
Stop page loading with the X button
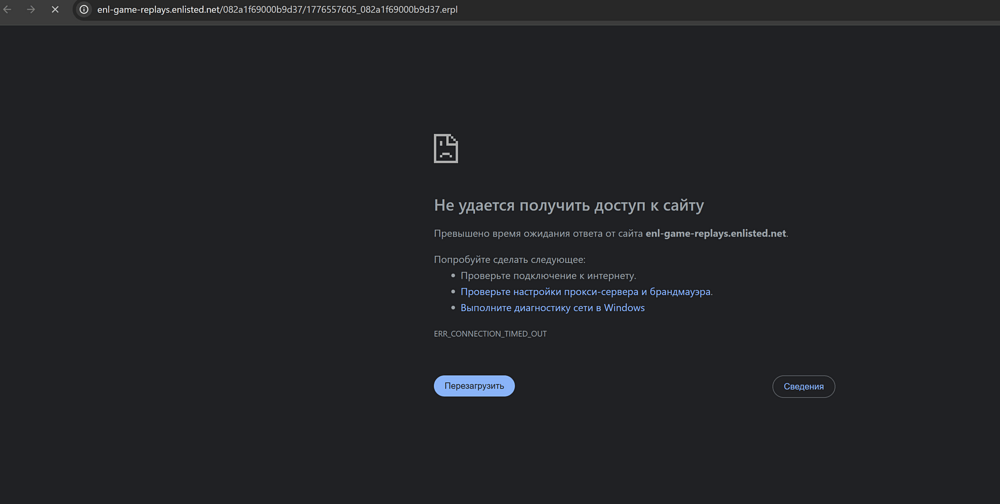pyautogui.click(x=55, y=10)
